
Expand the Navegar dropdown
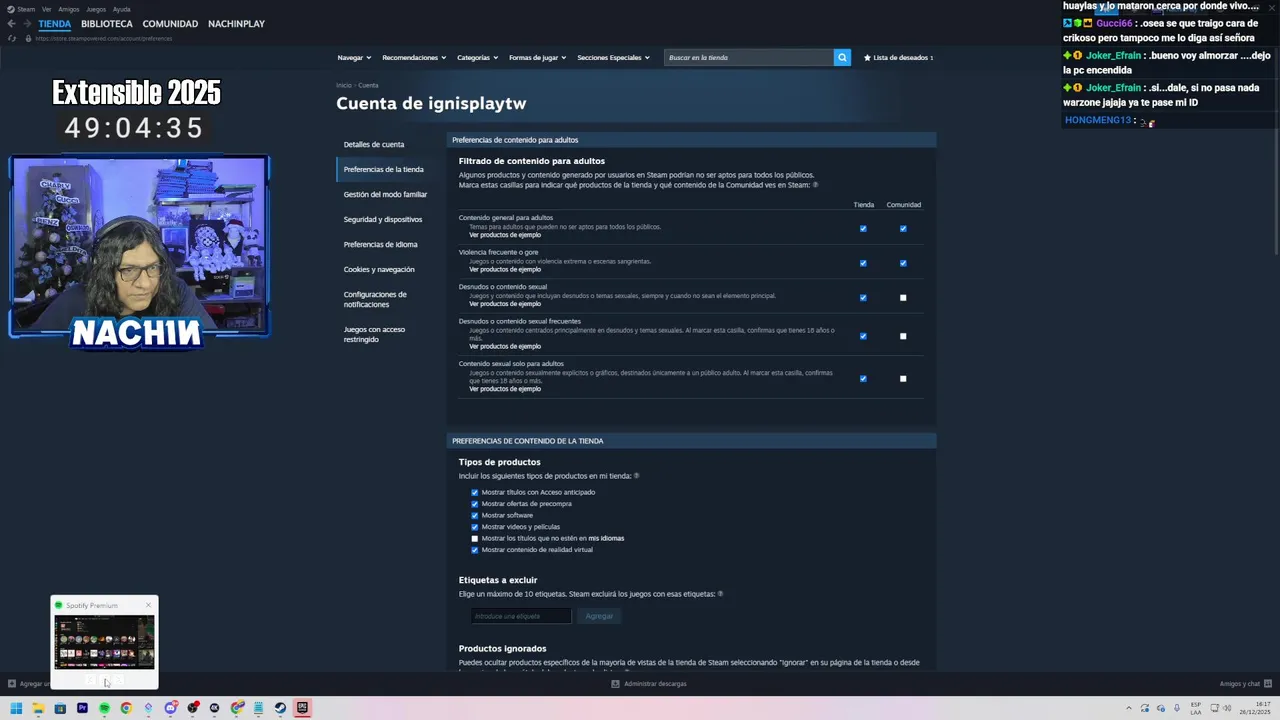coord(354,57)
